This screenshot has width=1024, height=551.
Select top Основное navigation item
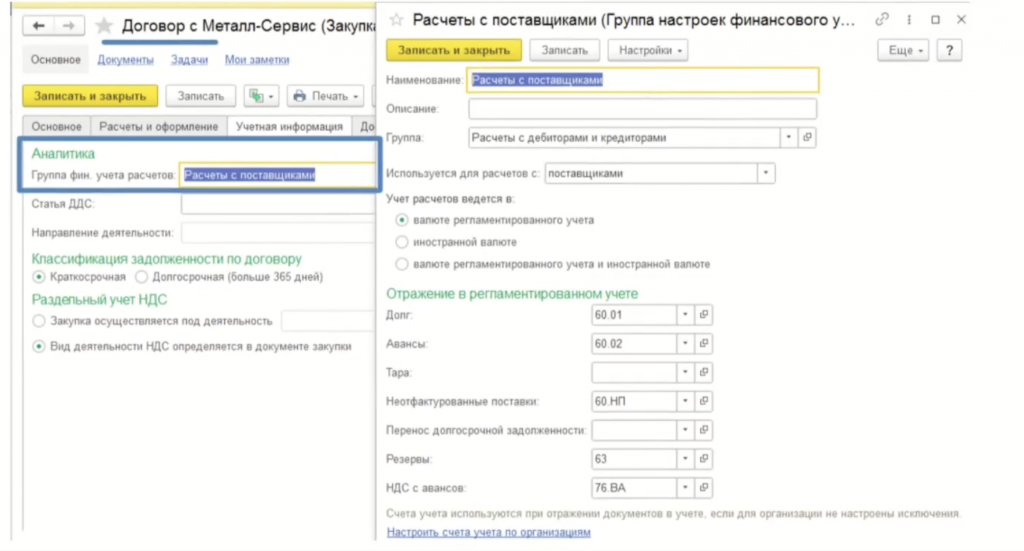(x=56, y=59)
